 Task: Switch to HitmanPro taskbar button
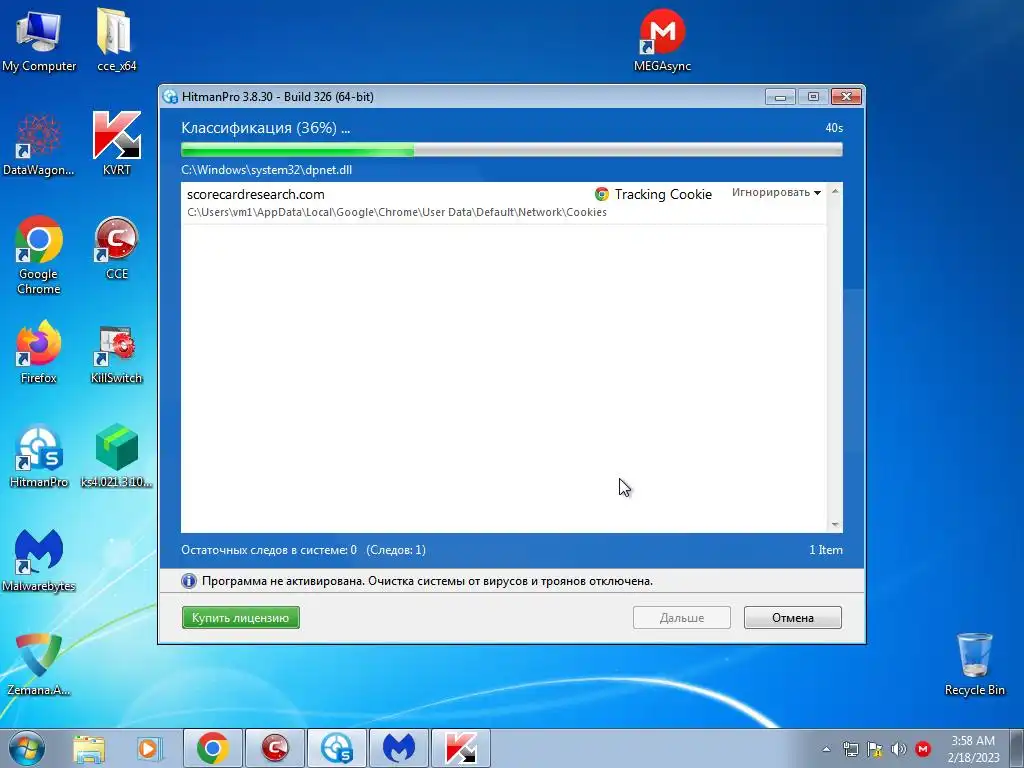337,748
